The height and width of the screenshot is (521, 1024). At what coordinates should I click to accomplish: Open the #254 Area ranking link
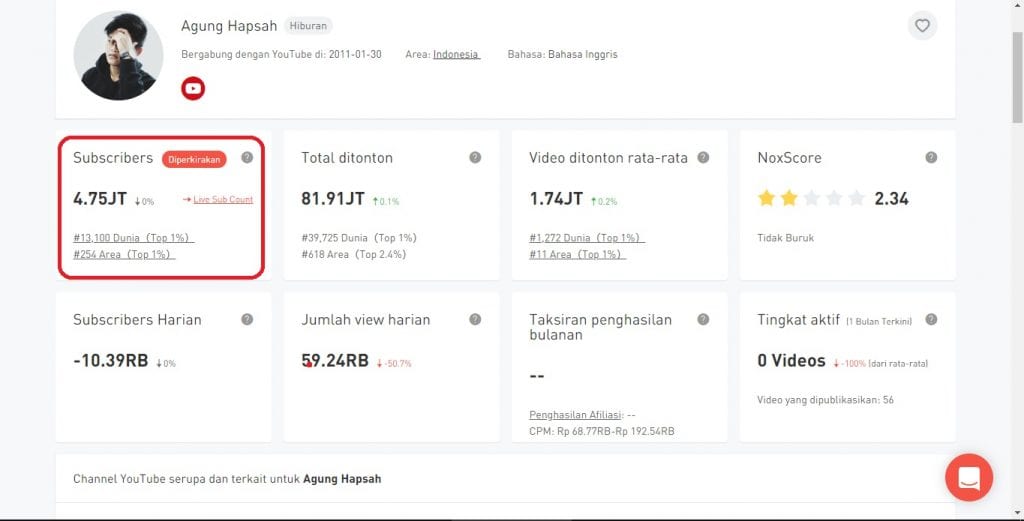click(x=124, y=254)
